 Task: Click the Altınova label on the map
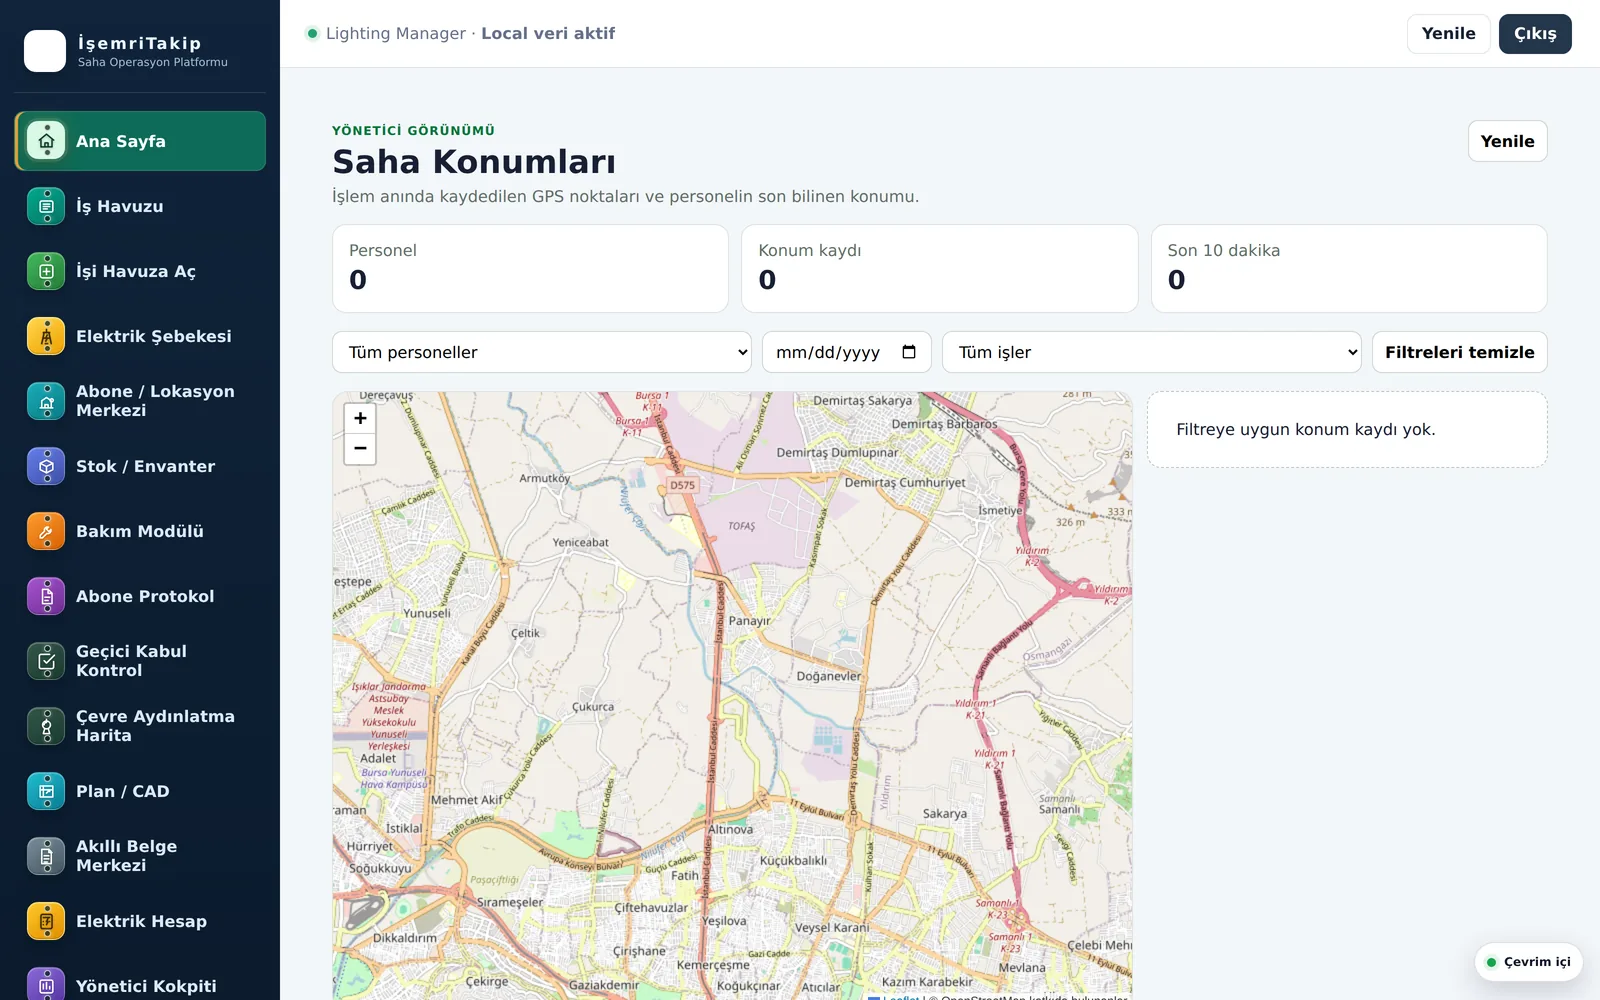(x=730, y=830)
